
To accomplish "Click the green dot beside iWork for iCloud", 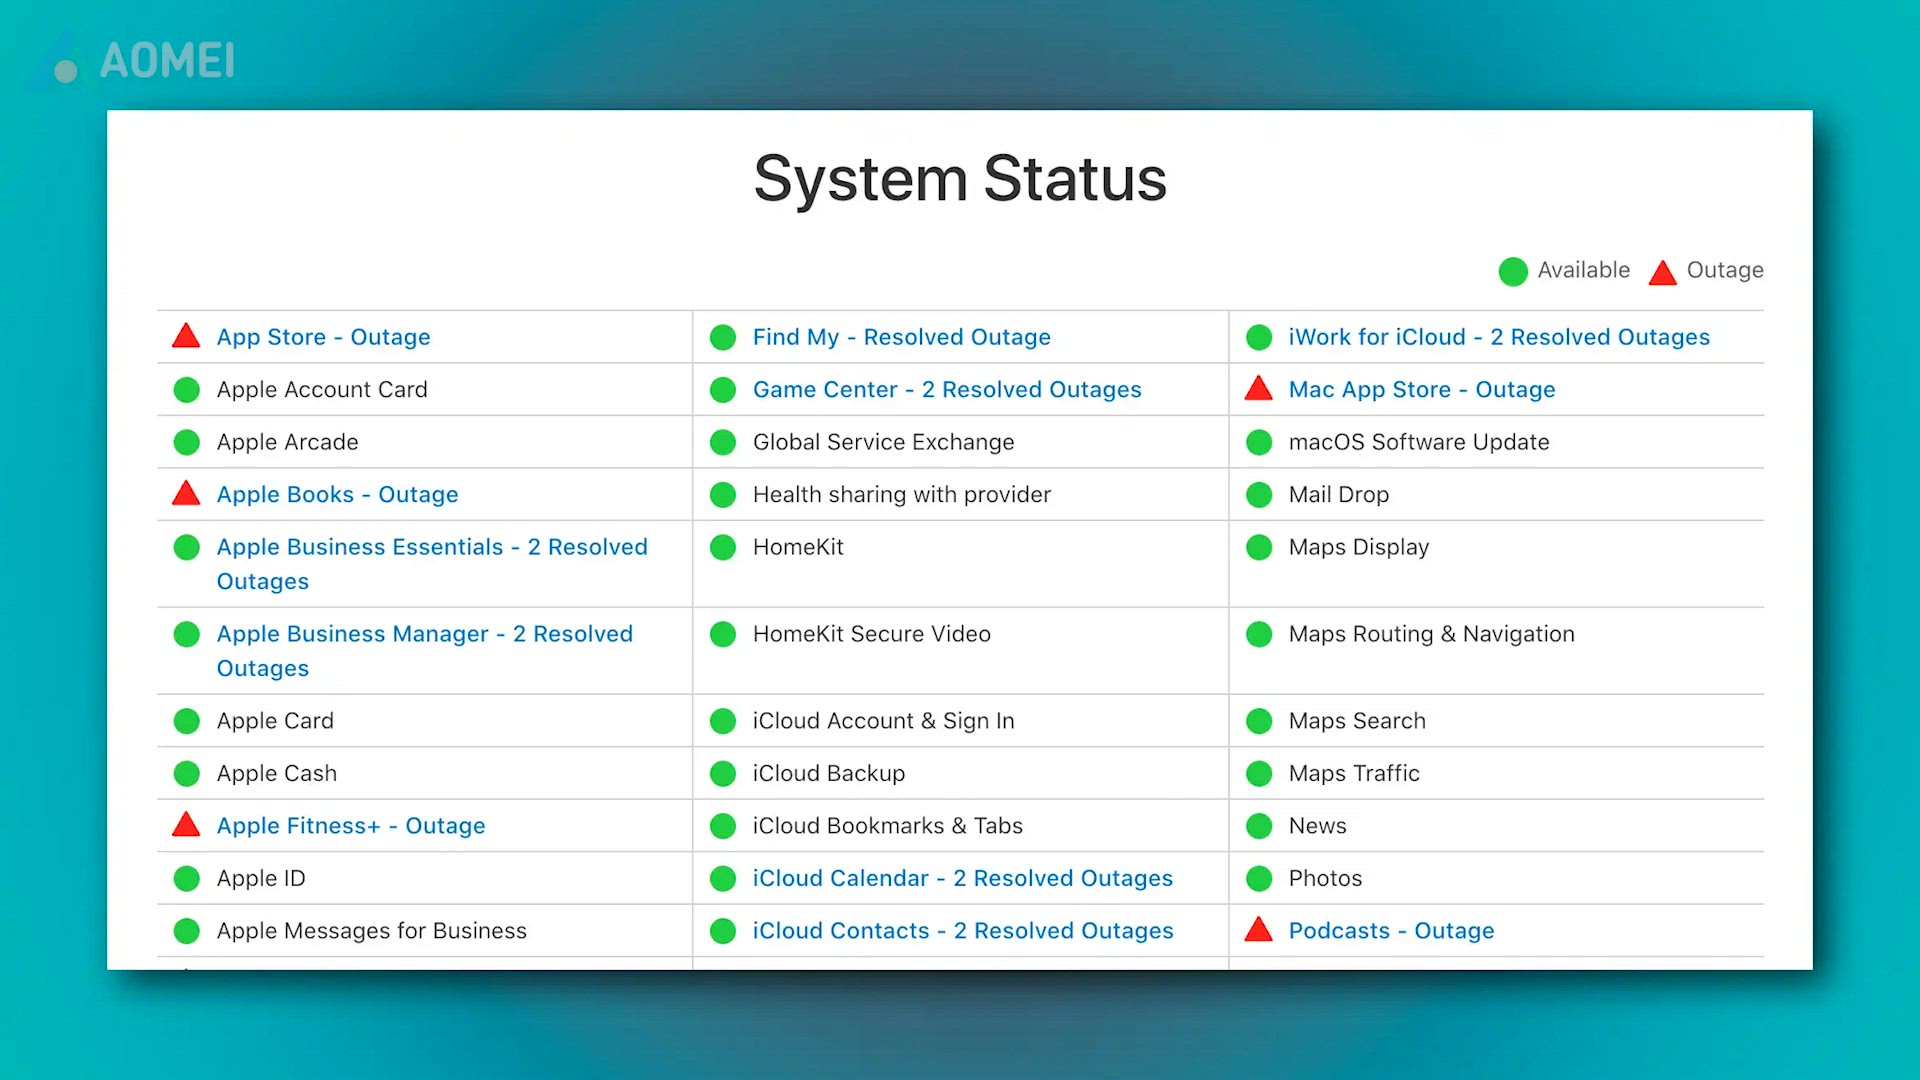I will [x=1259, y=338].
